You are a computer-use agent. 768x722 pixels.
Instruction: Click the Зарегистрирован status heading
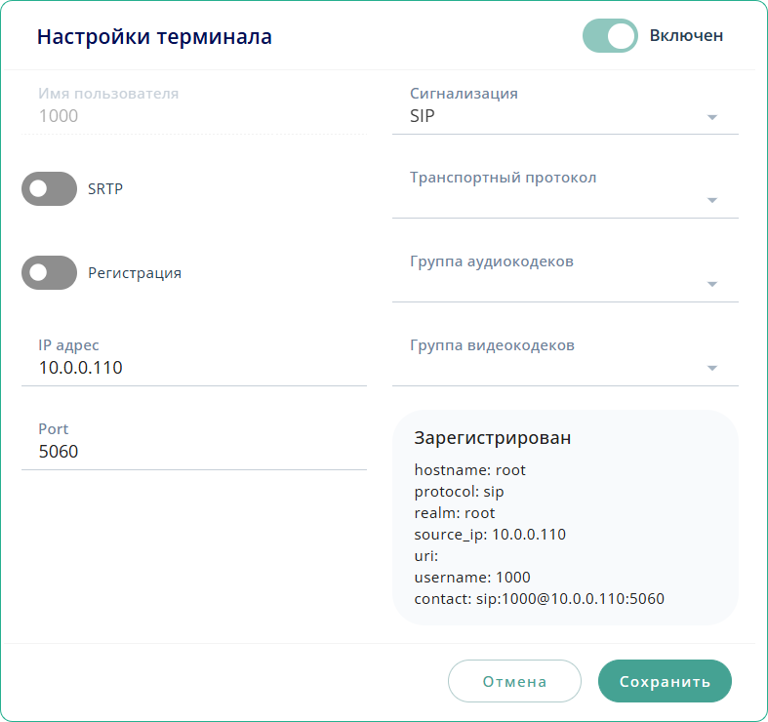492,438
